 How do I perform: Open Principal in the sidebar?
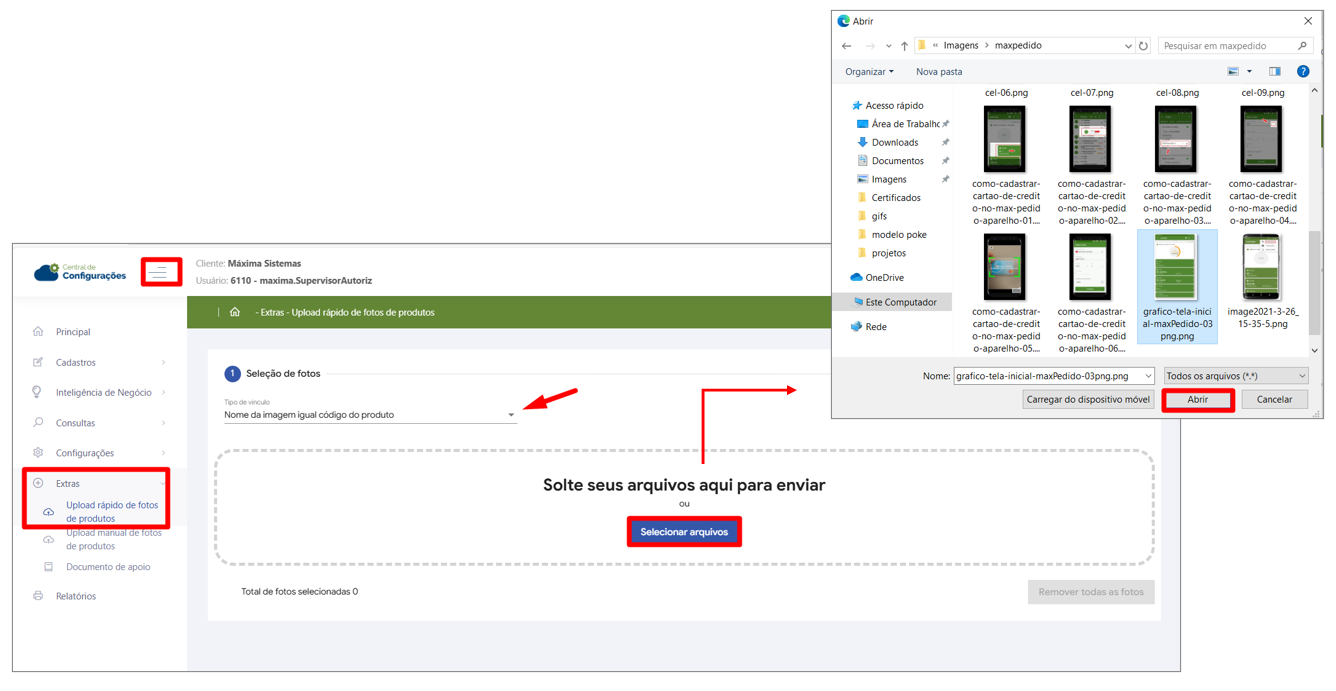point(73,332)
